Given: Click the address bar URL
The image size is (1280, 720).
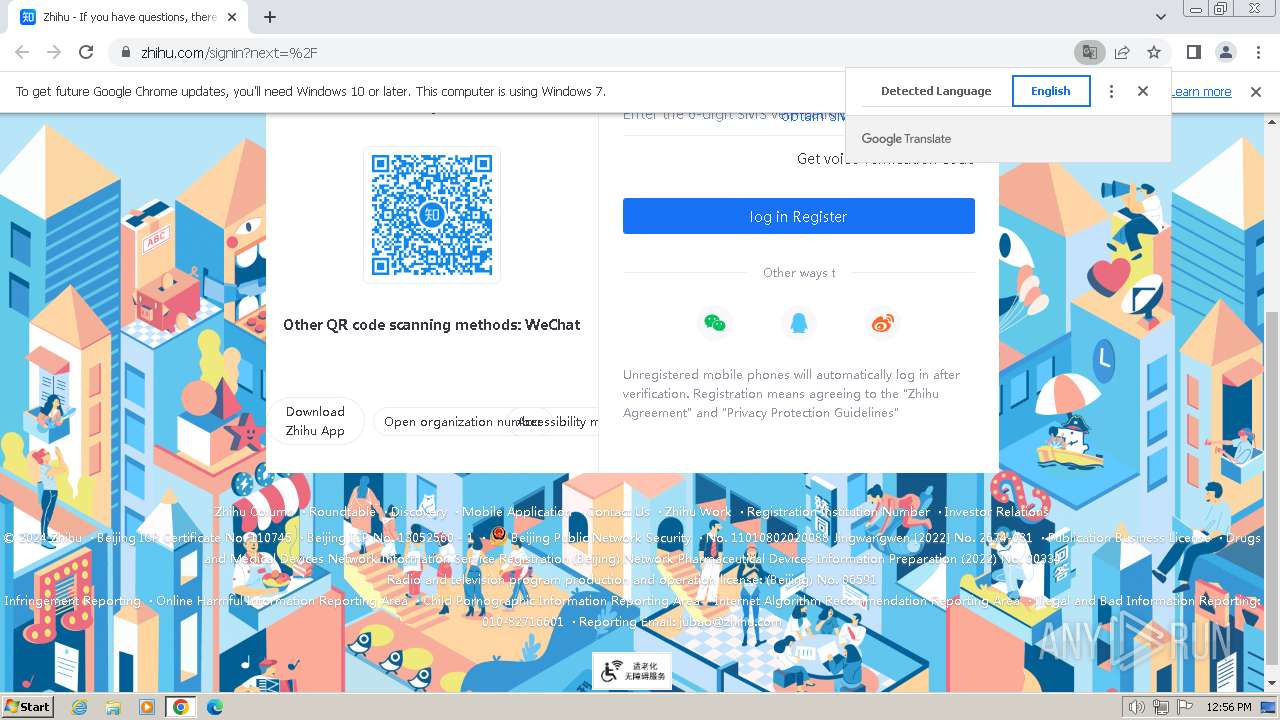Looking at the screenshot, I should (229, 52).
